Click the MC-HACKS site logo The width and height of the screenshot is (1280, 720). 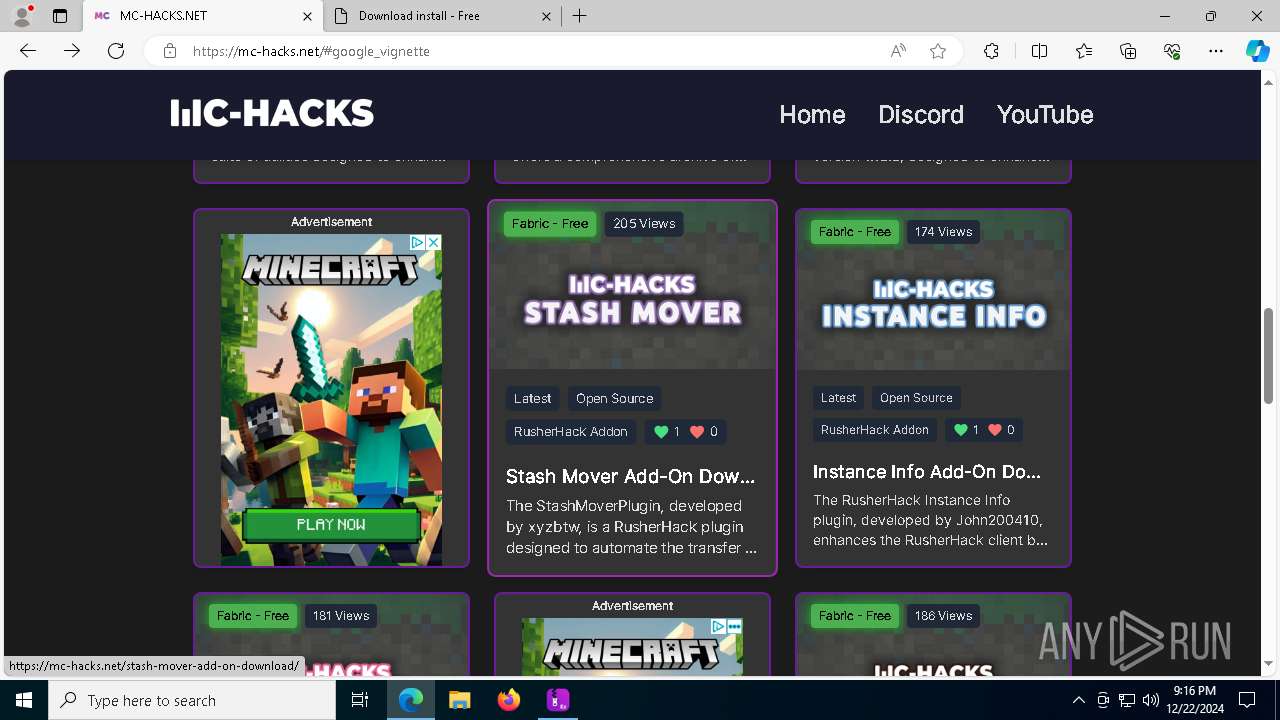272,113
